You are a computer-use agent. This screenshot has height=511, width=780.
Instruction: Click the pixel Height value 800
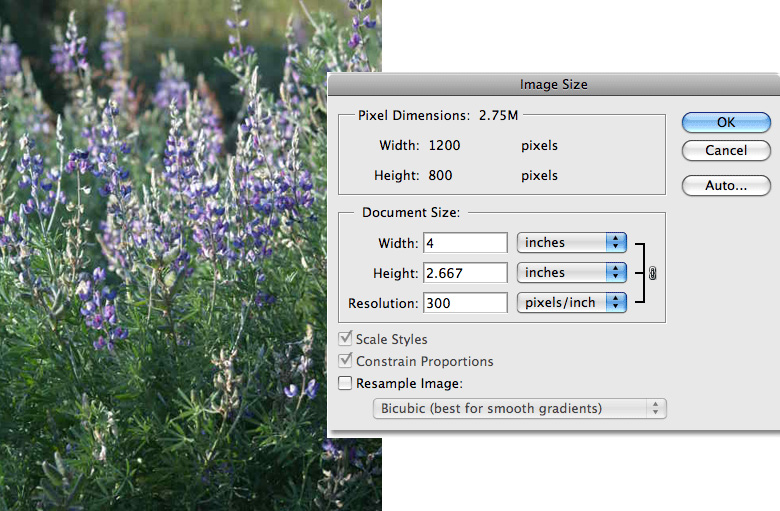click(440, 176)
